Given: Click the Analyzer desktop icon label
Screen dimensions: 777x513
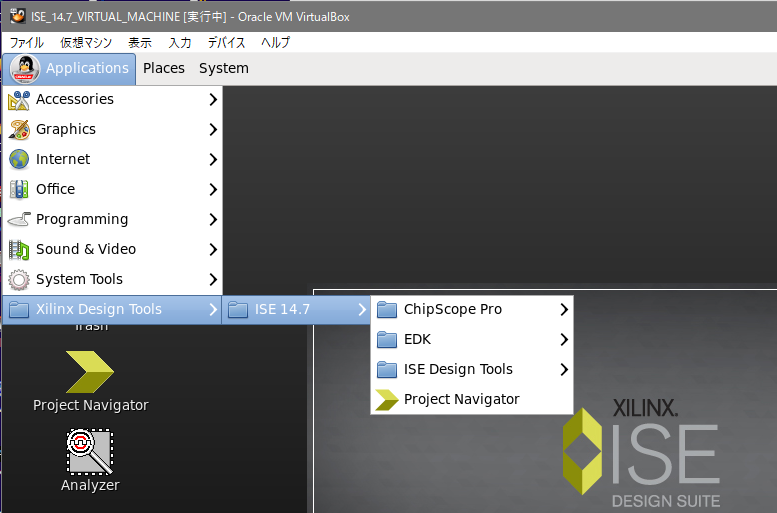Looking at the screenshot, I should tap(90, 485).
